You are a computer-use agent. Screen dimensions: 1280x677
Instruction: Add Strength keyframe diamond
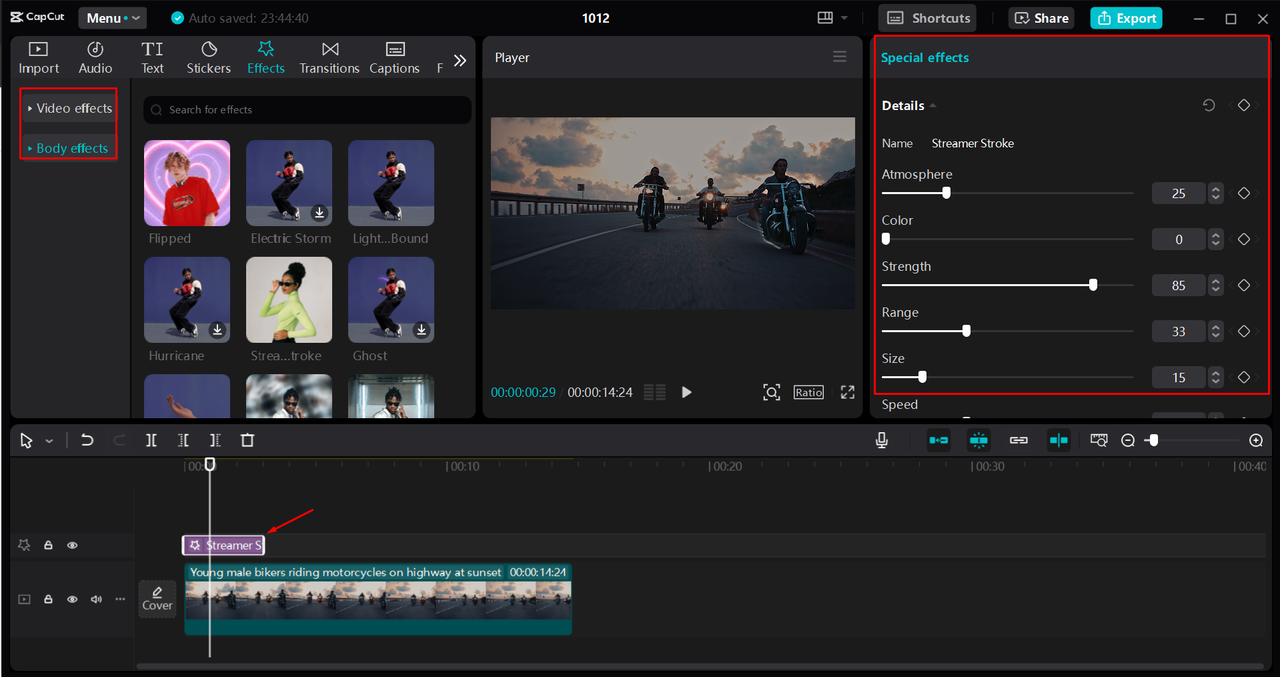coord(1244,285)
